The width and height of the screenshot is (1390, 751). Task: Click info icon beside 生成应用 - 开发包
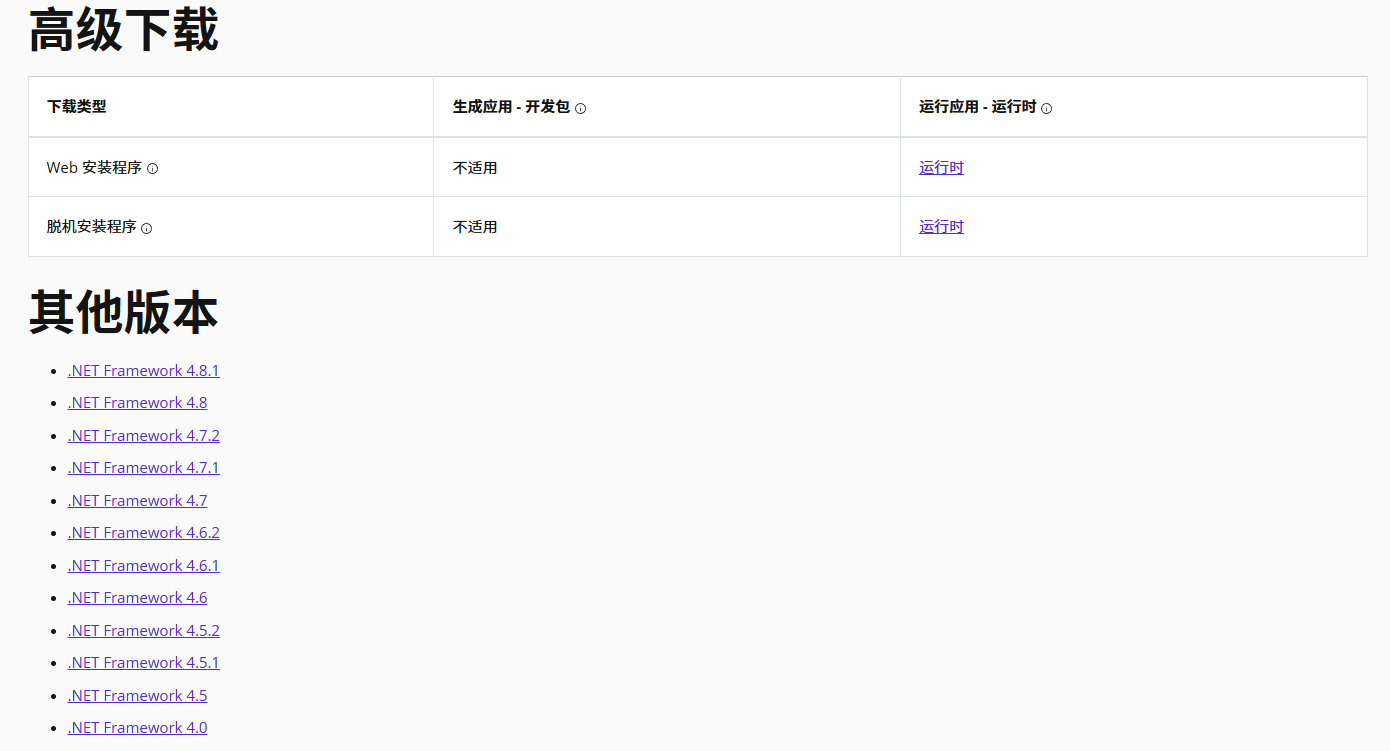point(580,108)
